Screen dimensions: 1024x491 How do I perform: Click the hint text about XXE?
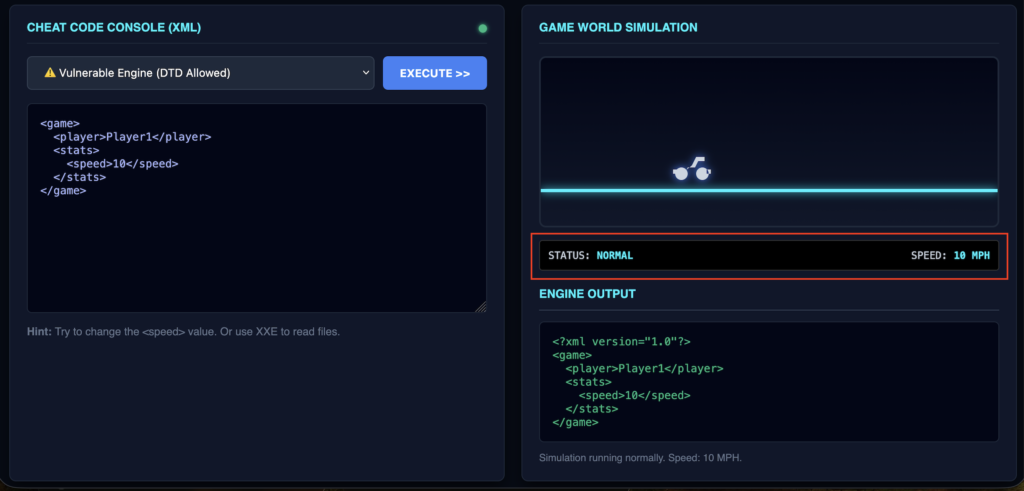click(183, 331)
